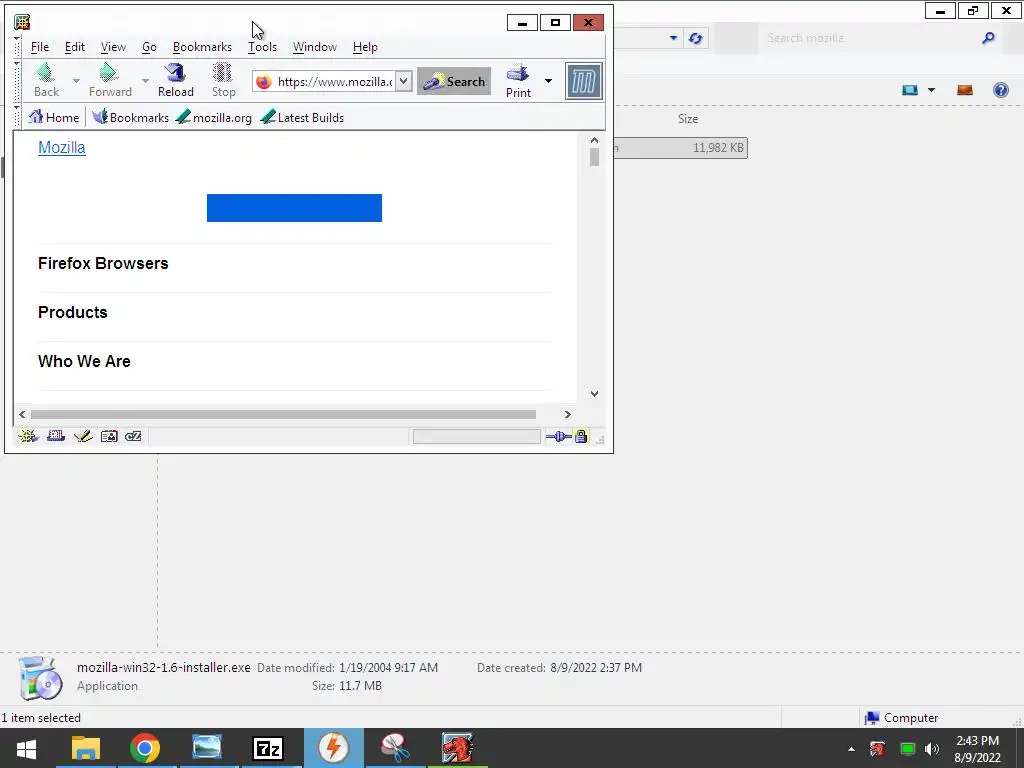Click the online/offline plug icon

[x=558, y=436]
